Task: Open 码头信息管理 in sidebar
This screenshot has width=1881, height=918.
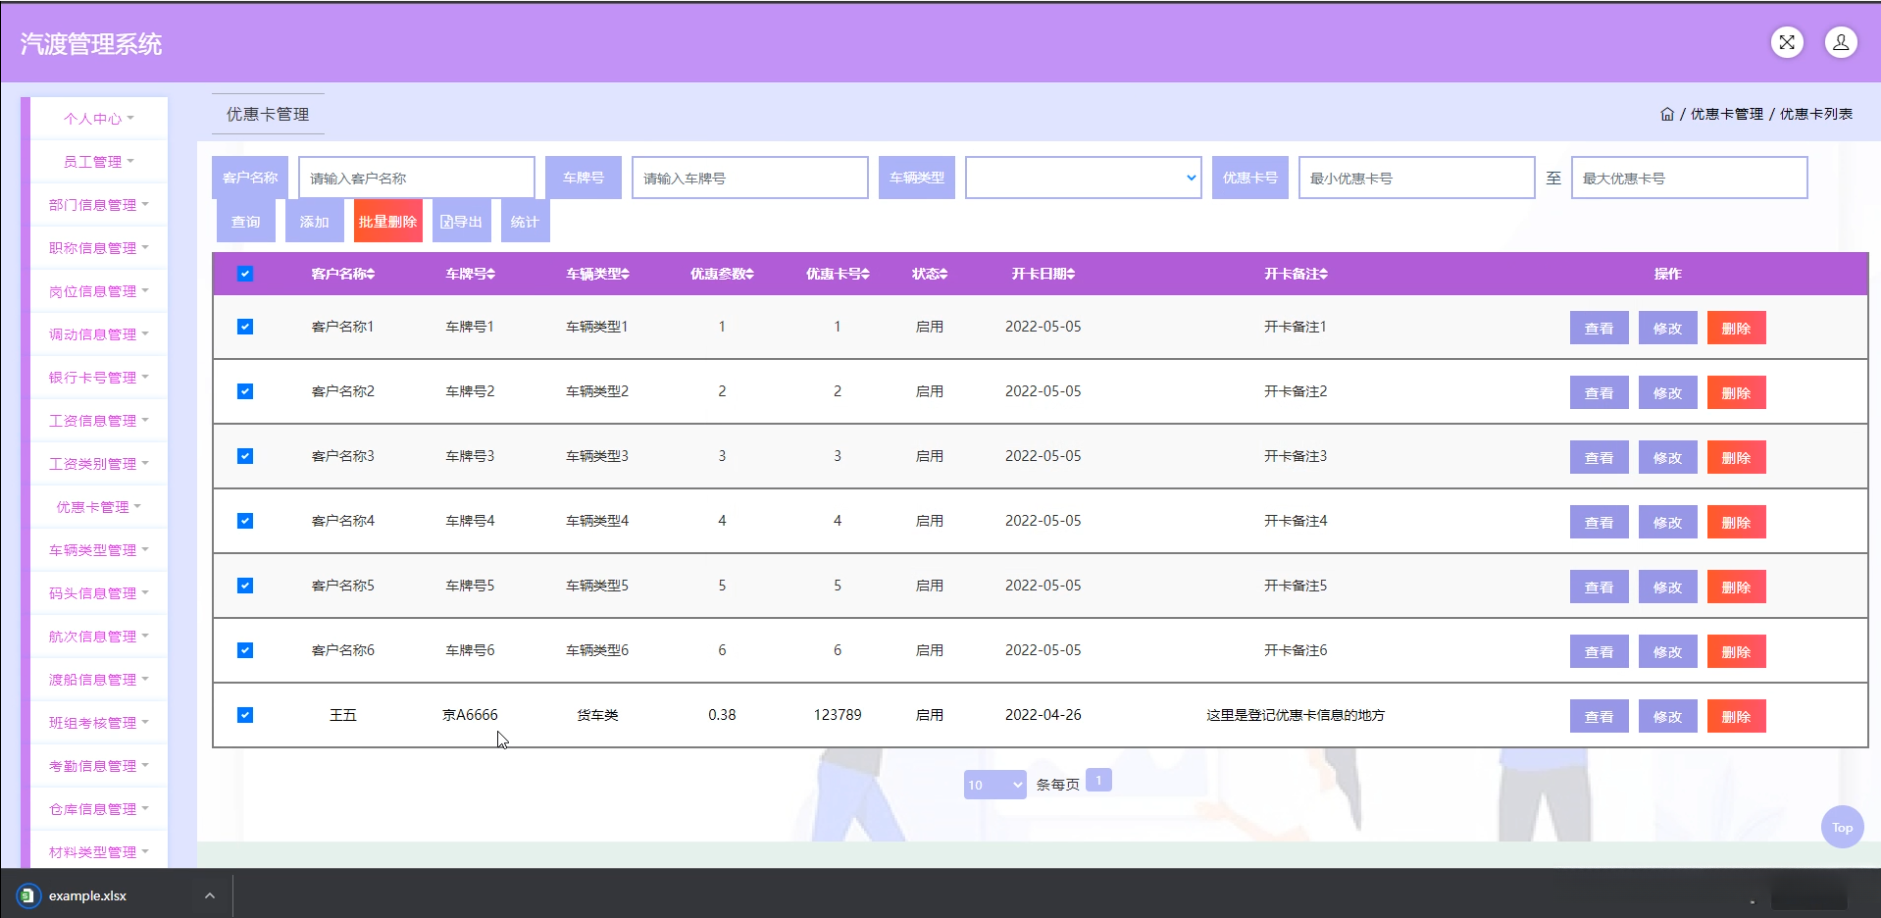Action: [x=99, y=593]
